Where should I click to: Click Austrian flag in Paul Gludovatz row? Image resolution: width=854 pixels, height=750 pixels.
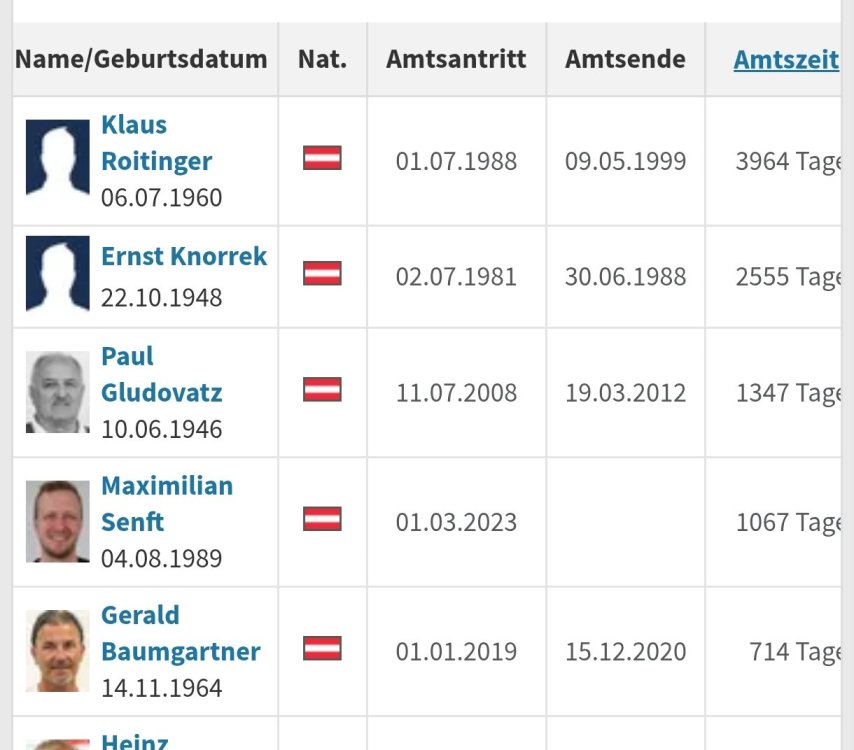tap(322, 390)
